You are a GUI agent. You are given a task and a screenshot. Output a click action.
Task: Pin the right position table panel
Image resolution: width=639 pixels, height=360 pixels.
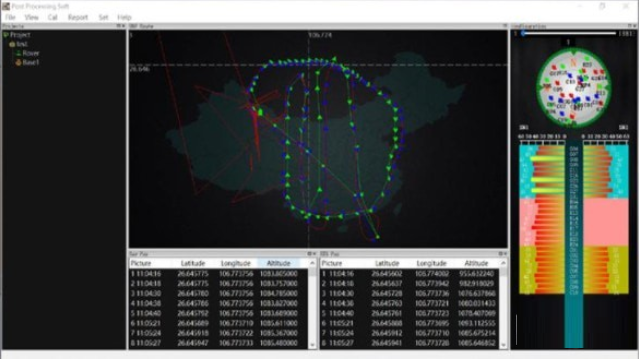pyautogui.click(x=500, y=254)
